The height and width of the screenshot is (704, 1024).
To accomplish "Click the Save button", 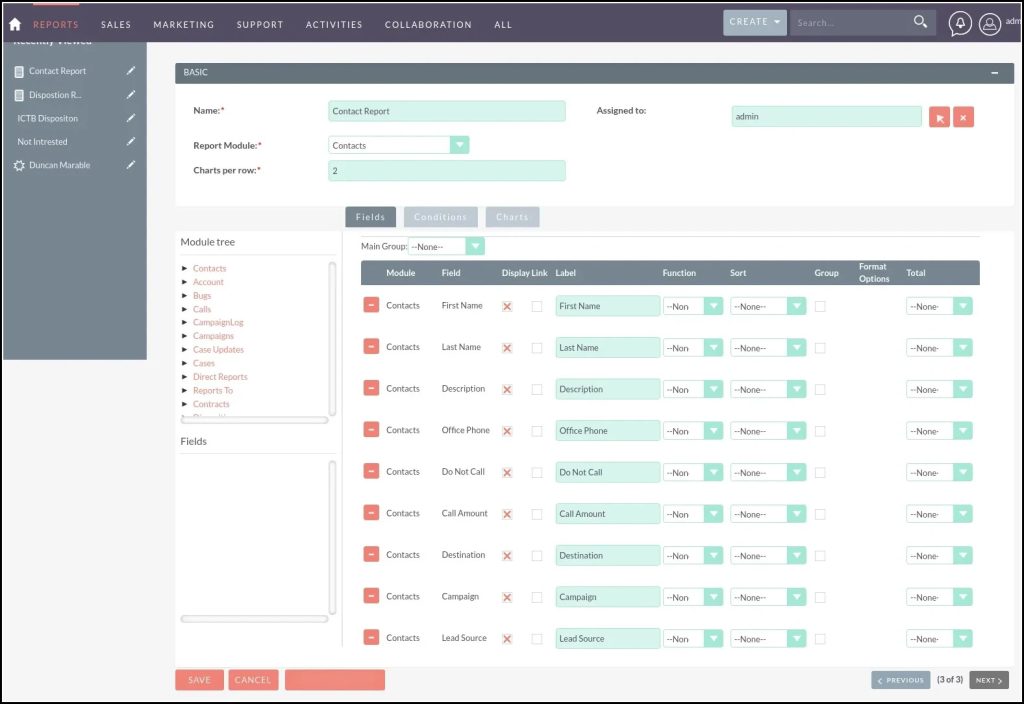I will 199,680.
